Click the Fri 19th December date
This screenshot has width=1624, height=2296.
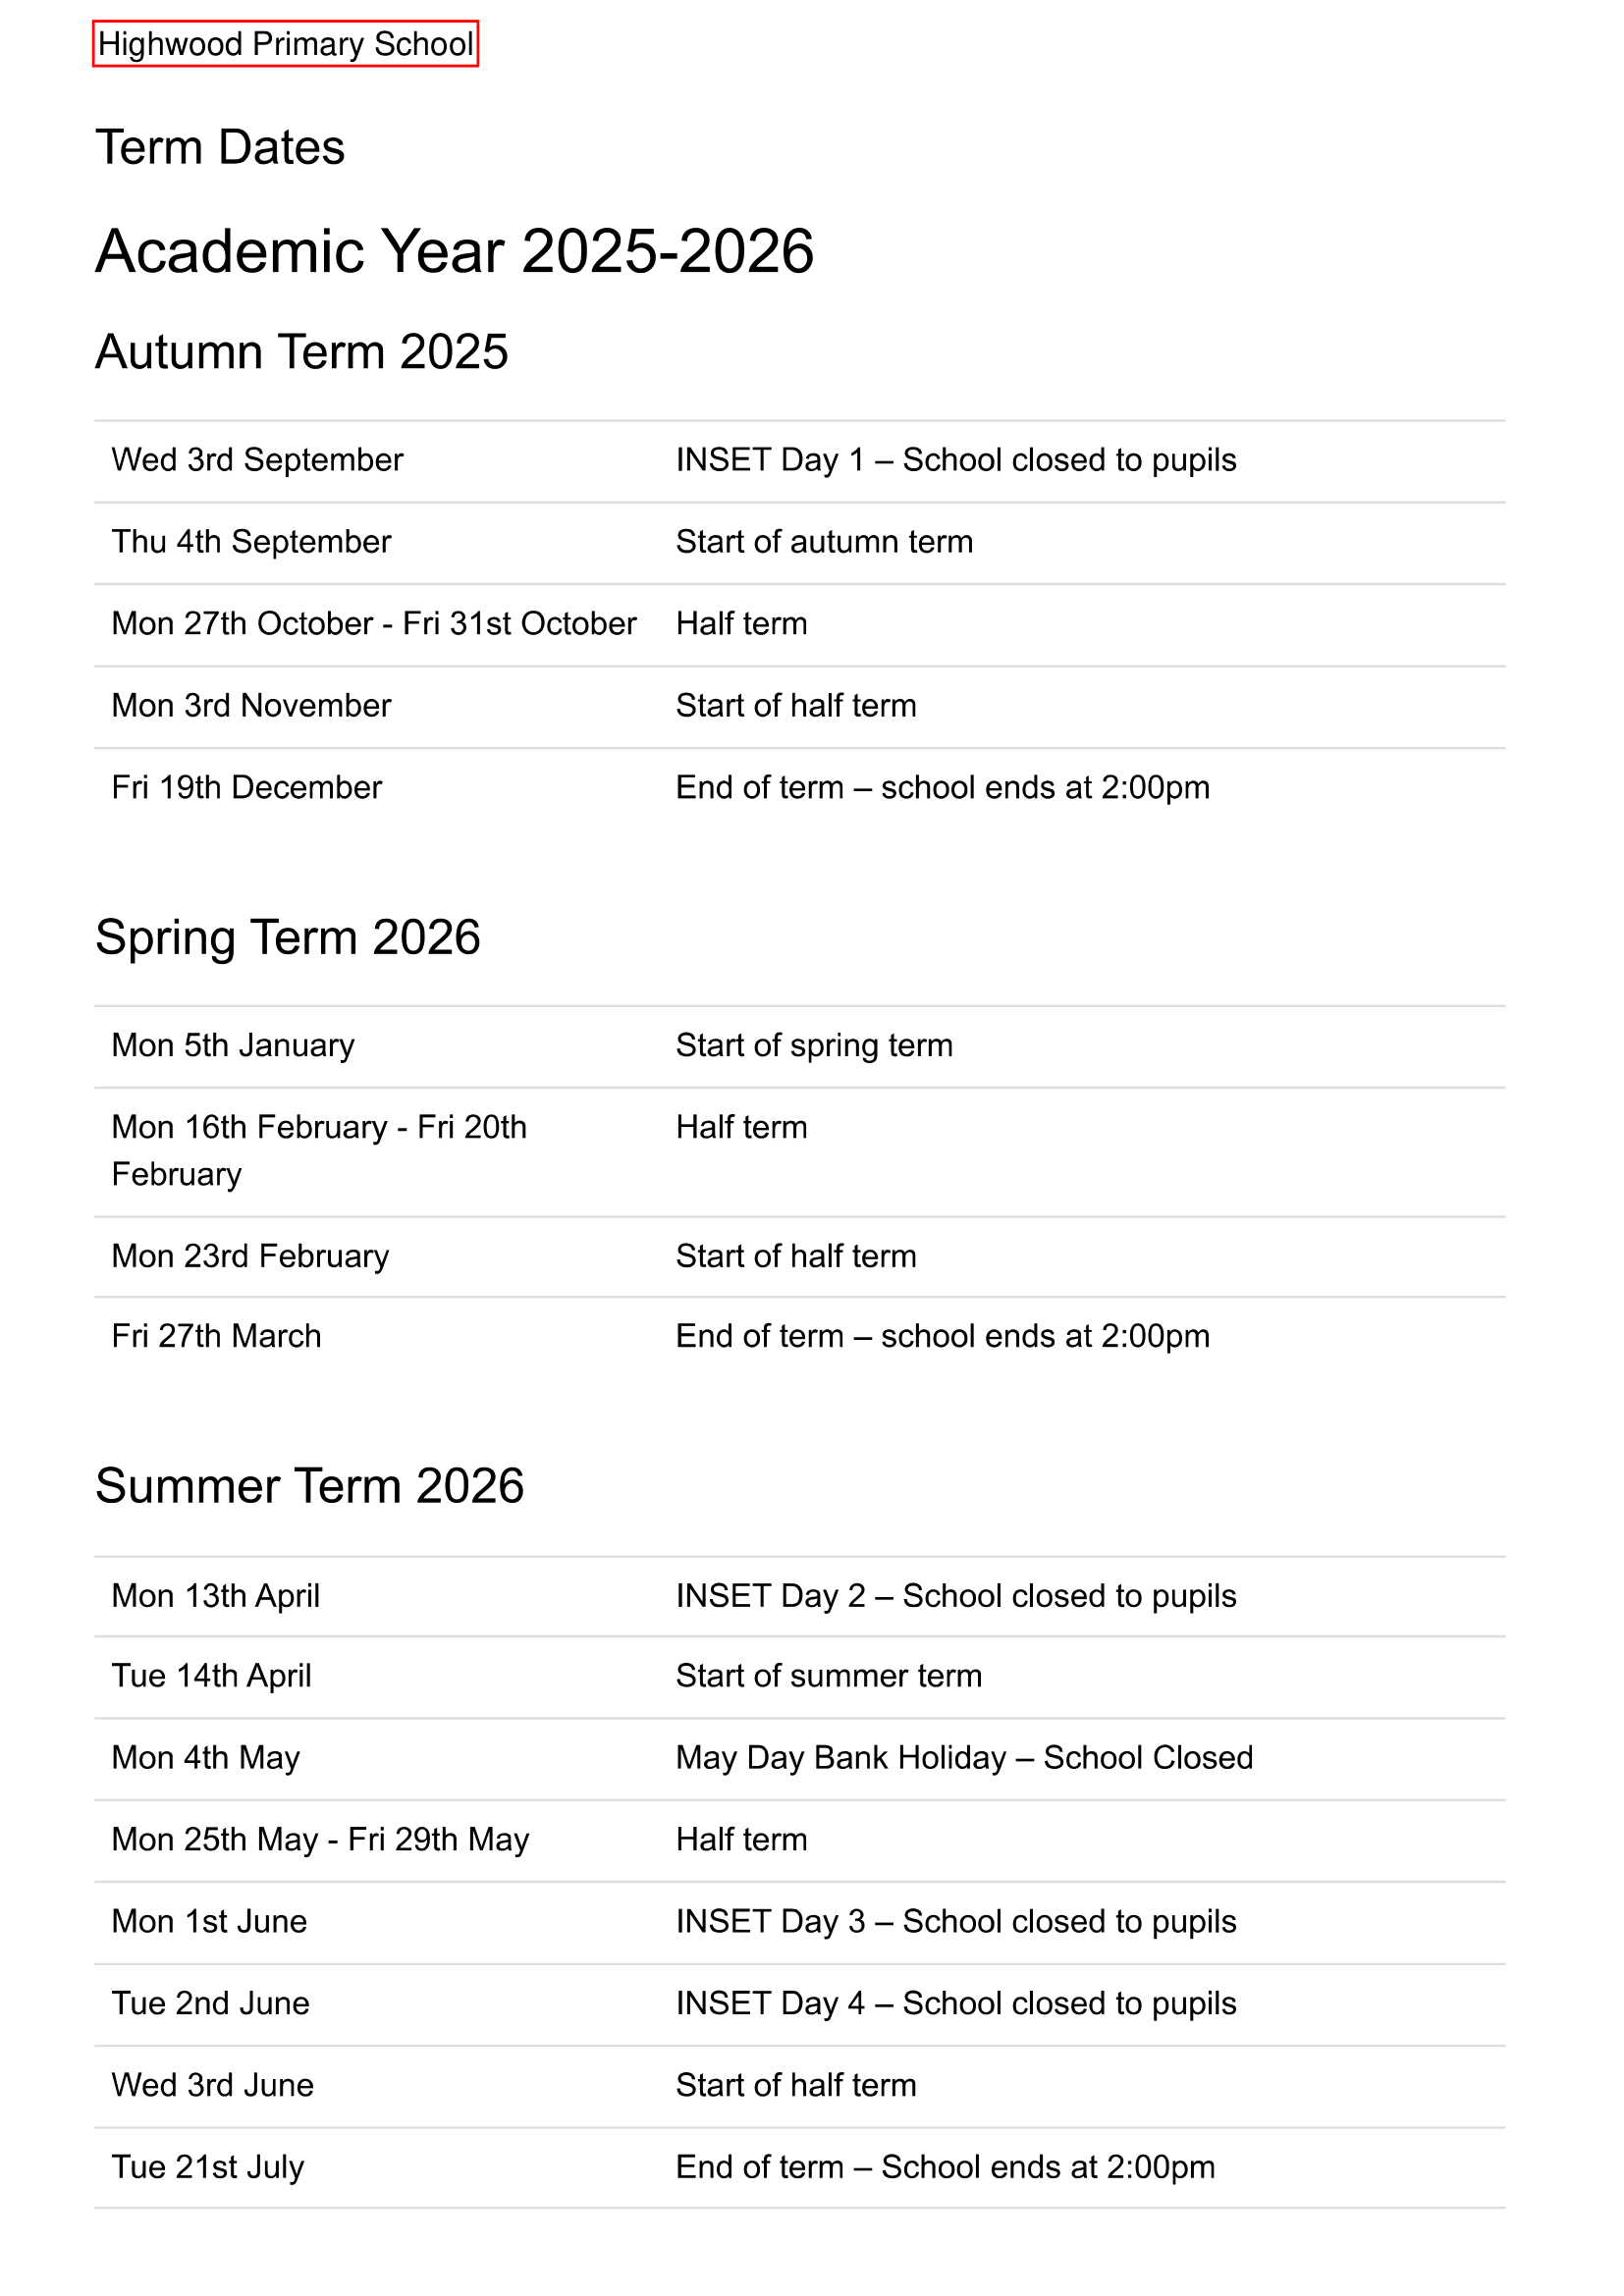point(246,788)
